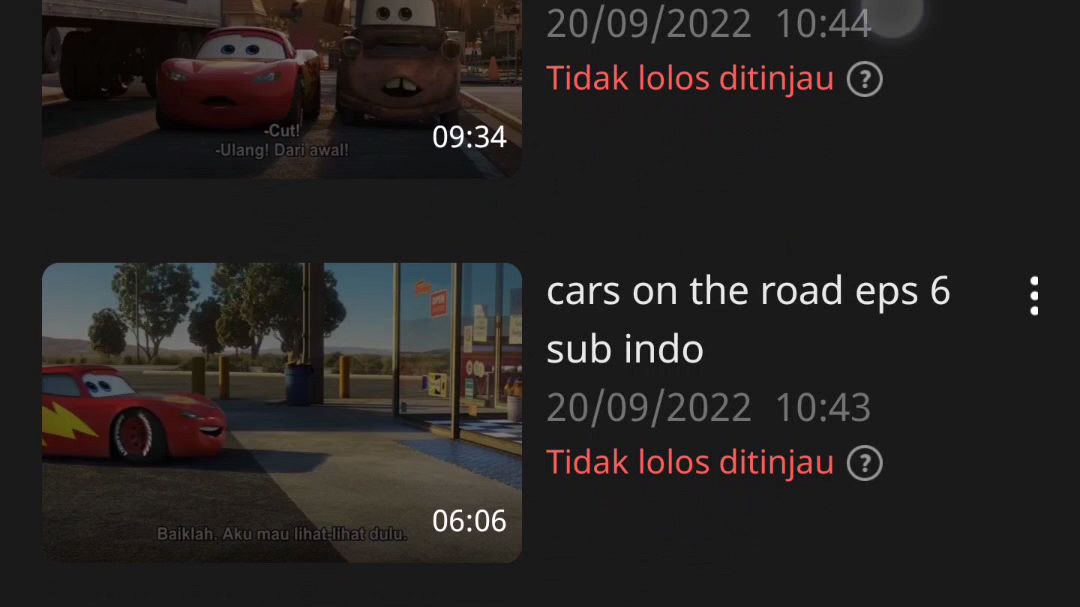Open three-dot menu for eps 6 video
Viewport: 1080px width, 607px height.
click(x=1034, y=296)
